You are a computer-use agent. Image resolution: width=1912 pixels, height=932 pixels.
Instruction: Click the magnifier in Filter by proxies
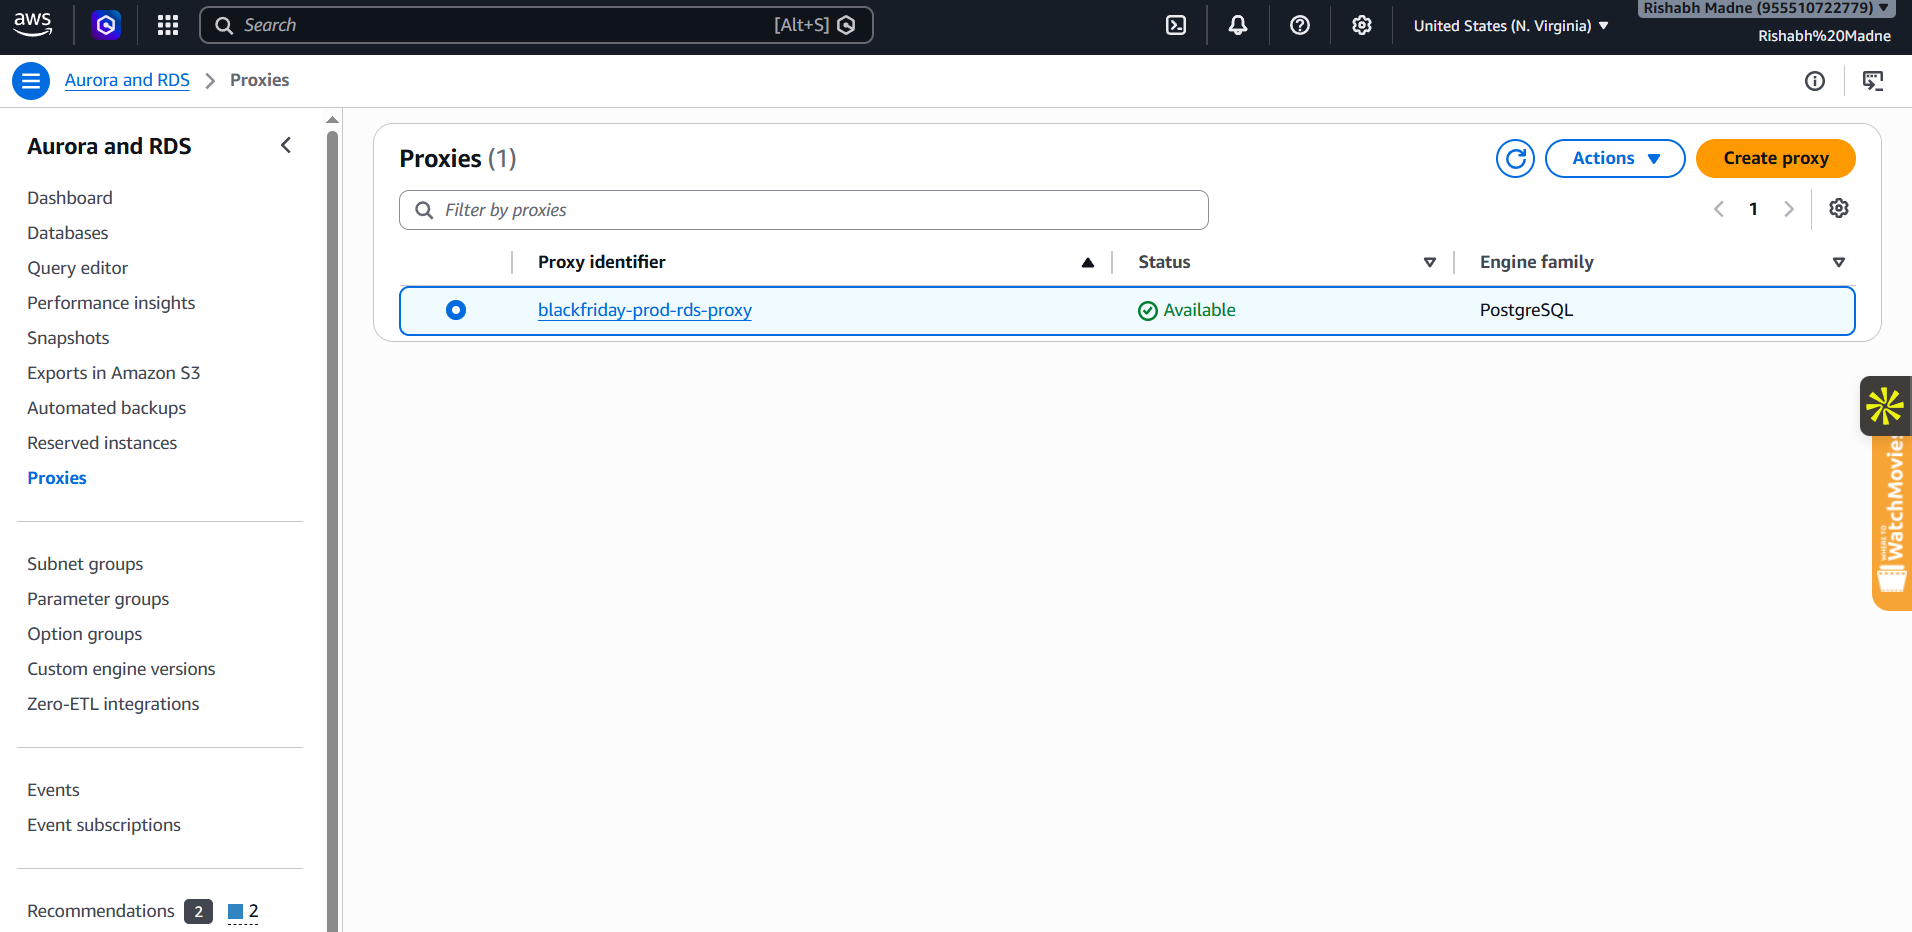pos(425,210)
